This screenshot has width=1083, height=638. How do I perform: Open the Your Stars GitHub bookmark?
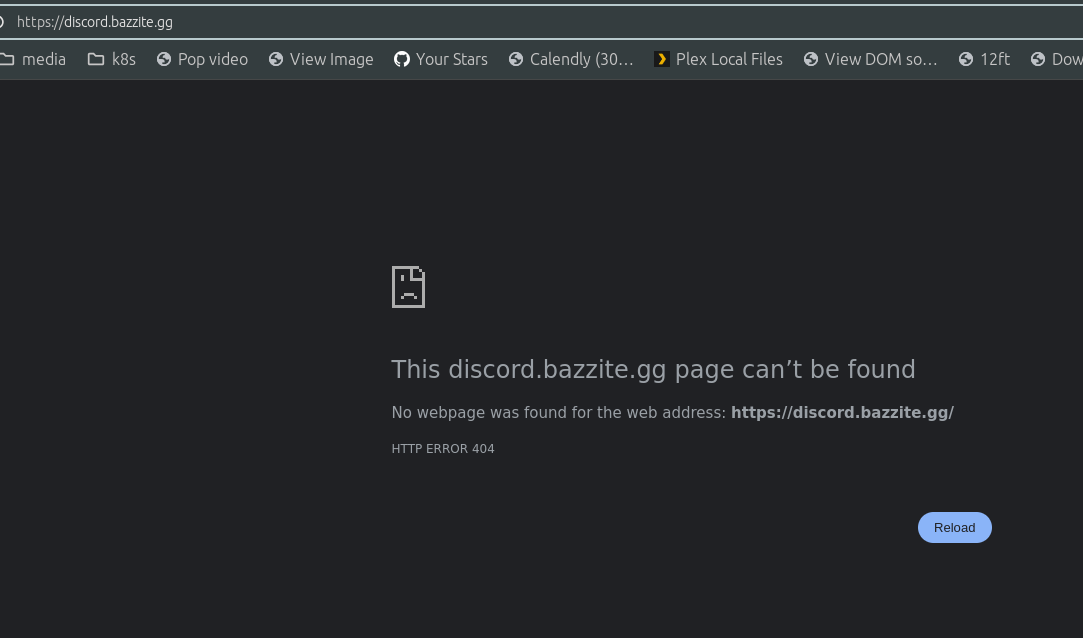click(x=441, y=59)
